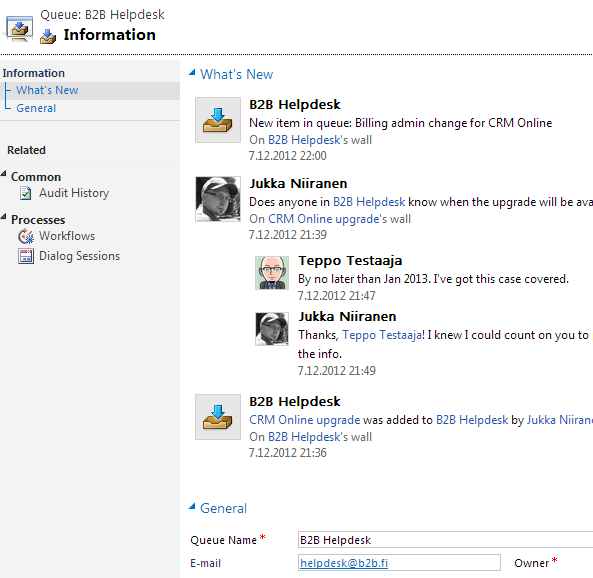Open Dialog Sessions
This screenshot has height=578, width=593.
(79, 256)
